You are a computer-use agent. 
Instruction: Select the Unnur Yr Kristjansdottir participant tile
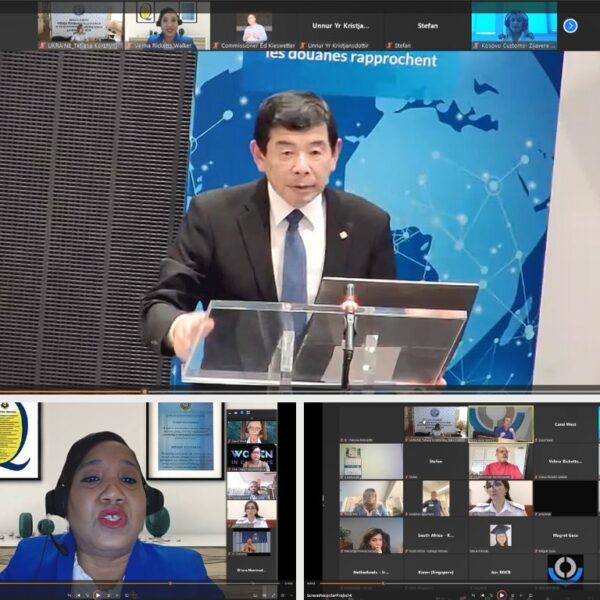point(341,26)
